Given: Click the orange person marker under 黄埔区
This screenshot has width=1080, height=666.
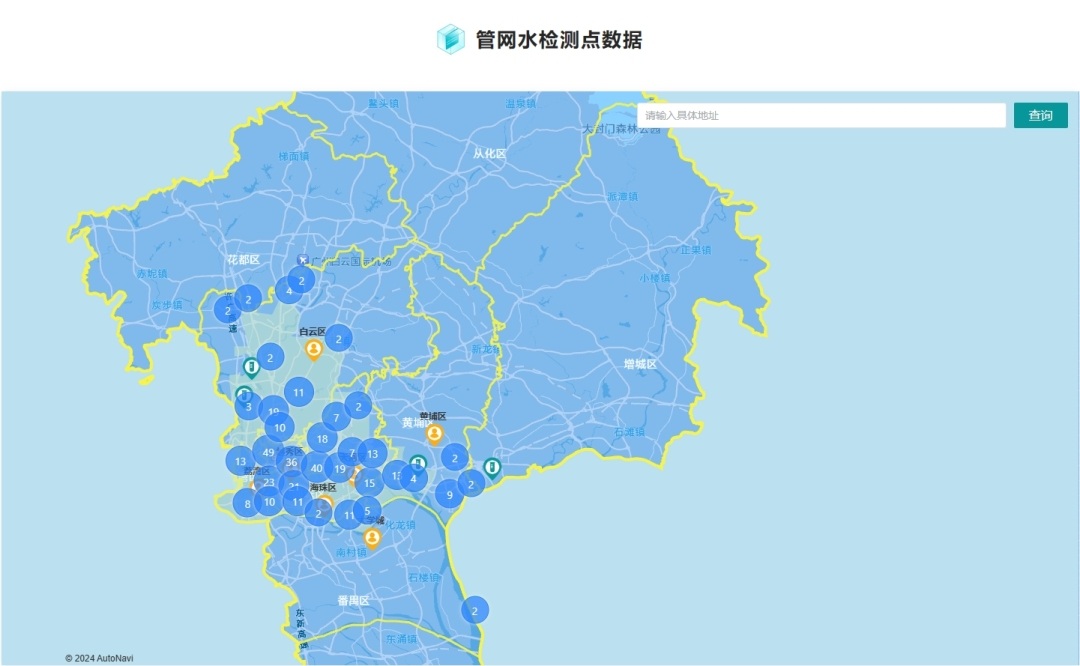Looking at the screenshot, I should [x=434, y=434].
